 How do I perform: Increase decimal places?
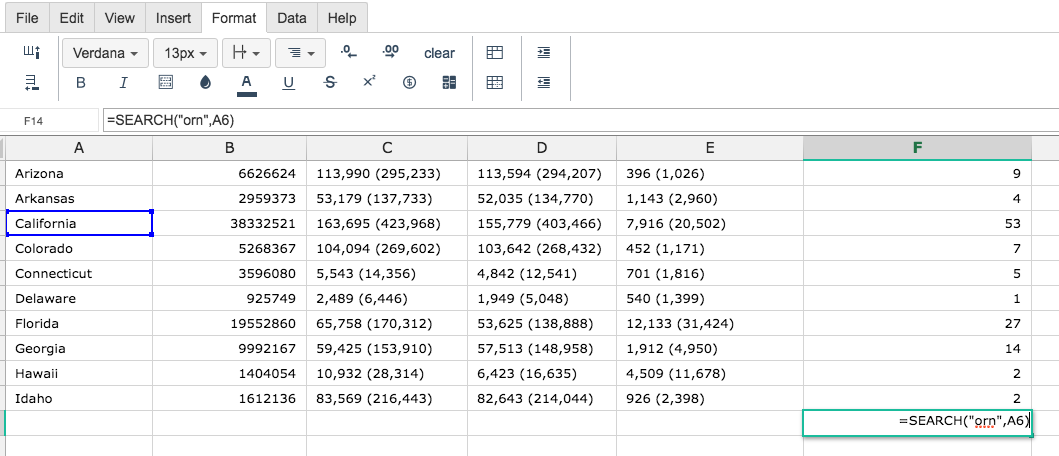click(390, 51)
